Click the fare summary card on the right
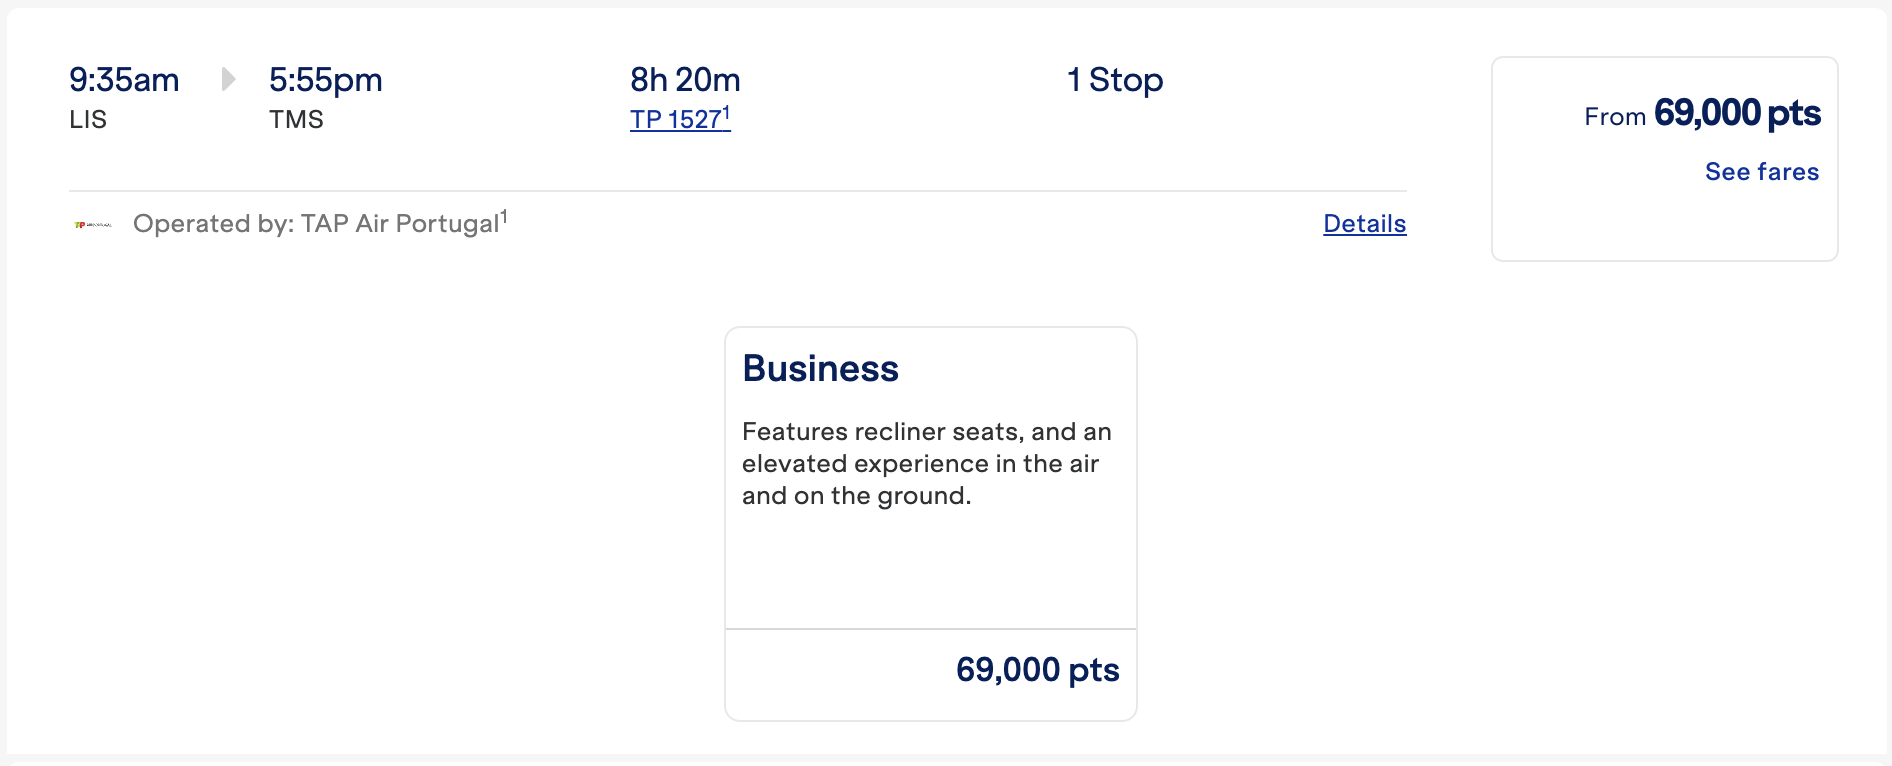 tap(1663, 158)
